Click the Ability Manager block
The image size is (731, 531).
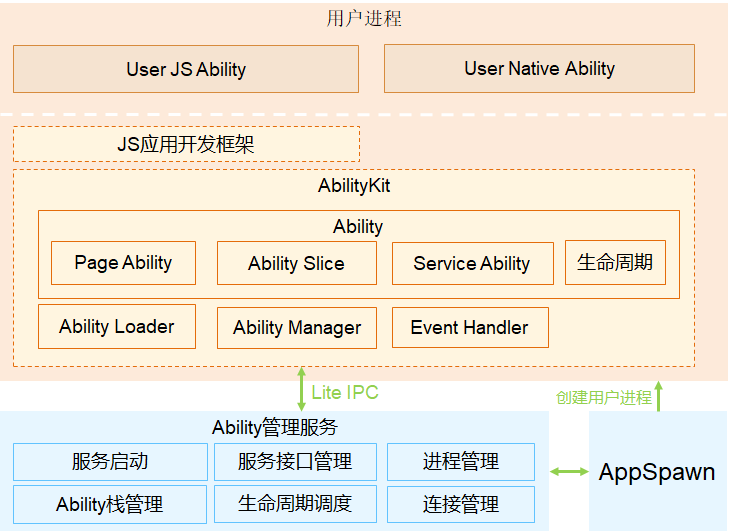pos(297,328)
